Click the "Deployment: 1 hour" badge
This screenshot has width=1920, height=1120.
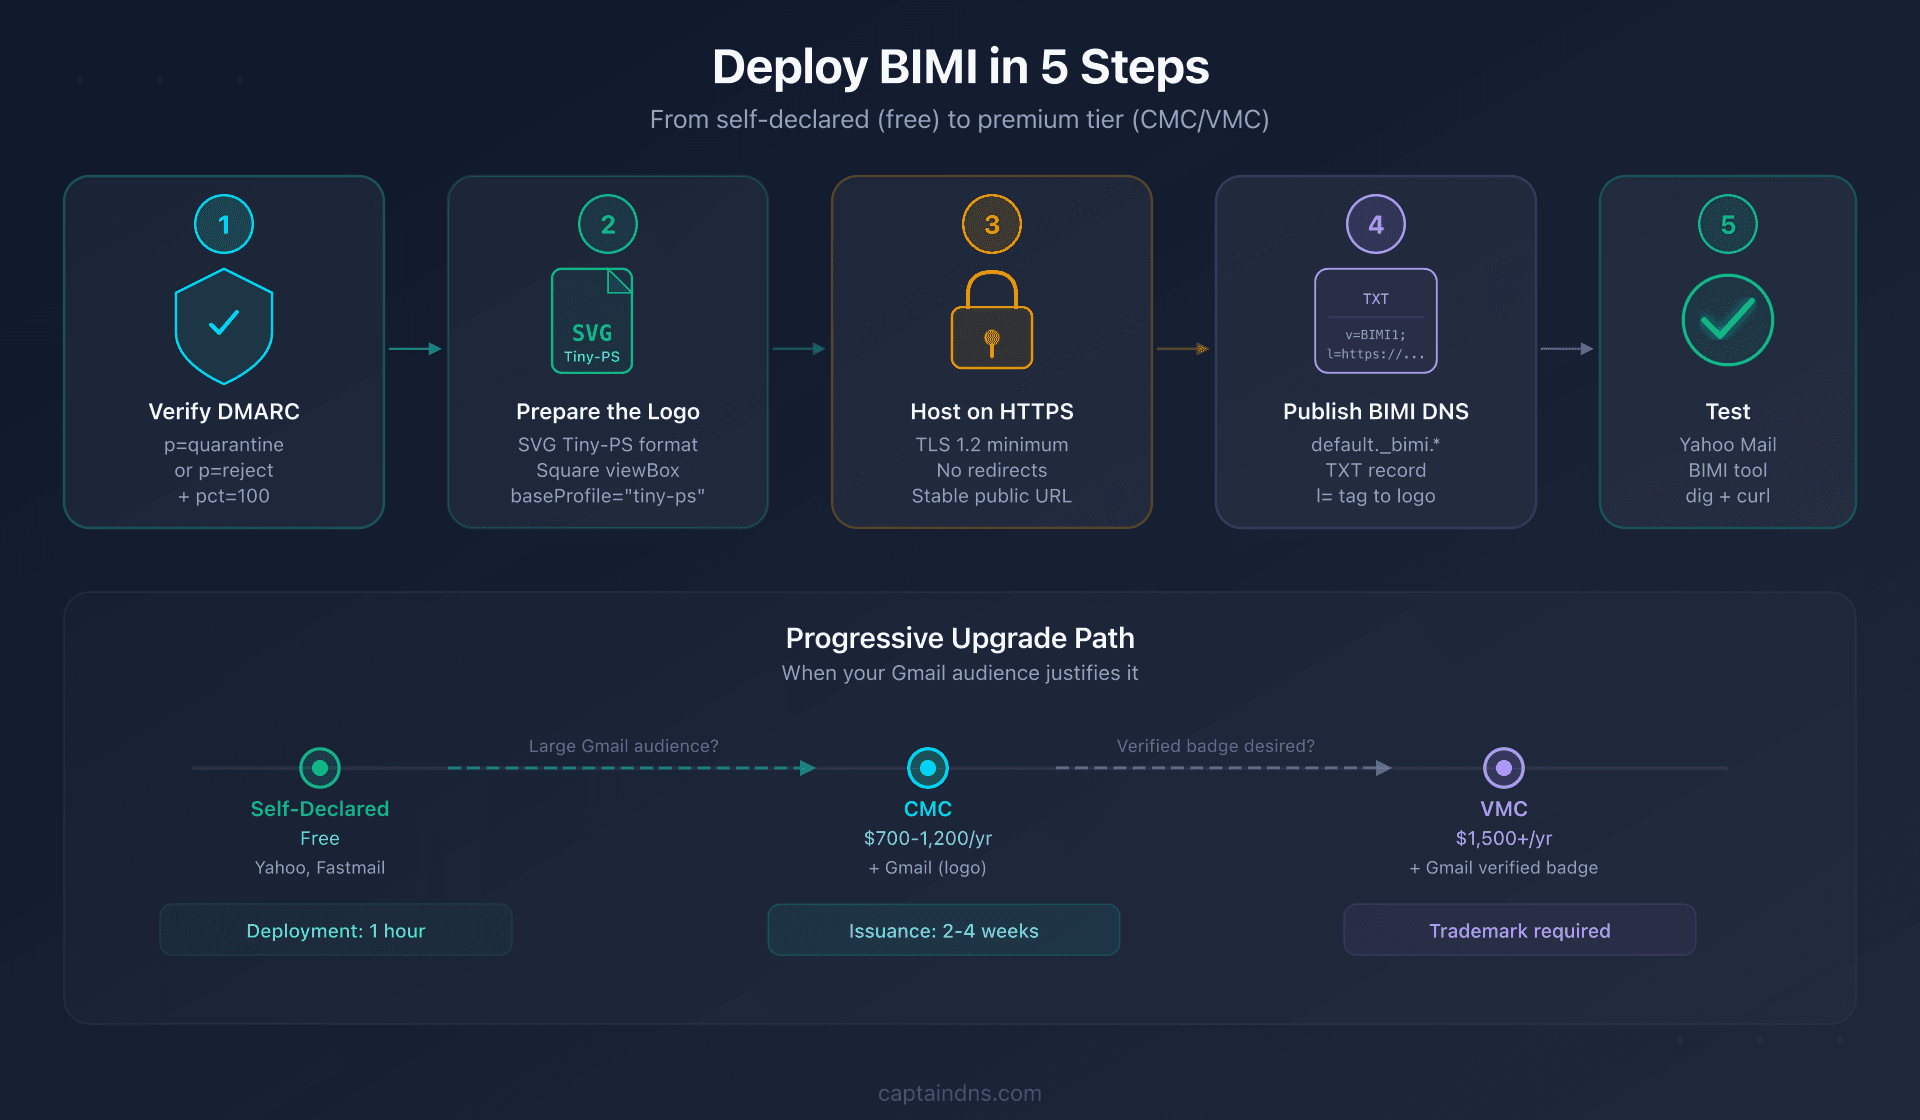click(335, 930)
